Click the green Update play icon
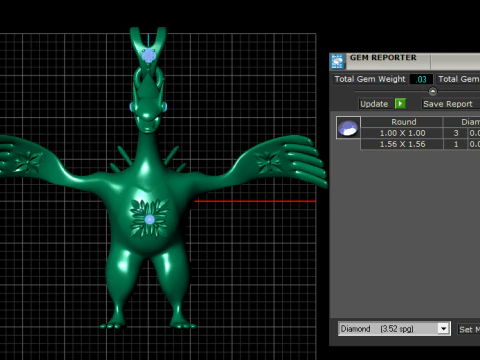The width and height of the screenshot is (480, 360). (x=400, y=104)
